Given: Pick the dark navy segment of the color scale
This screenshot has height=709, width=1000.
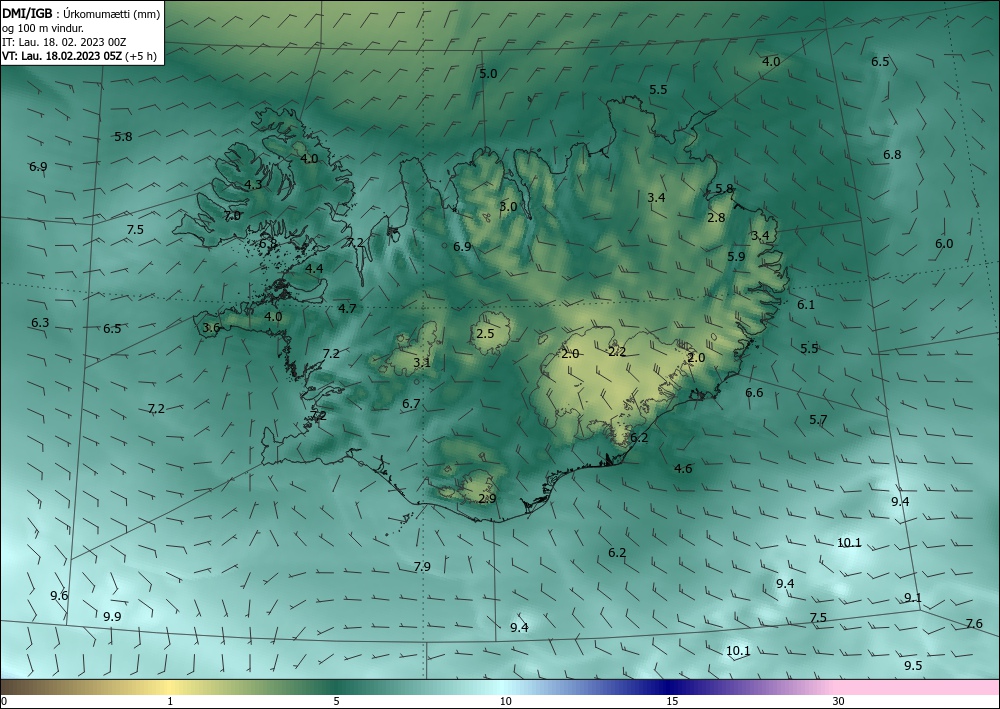Looking at the screenshot, I should 670,687.
